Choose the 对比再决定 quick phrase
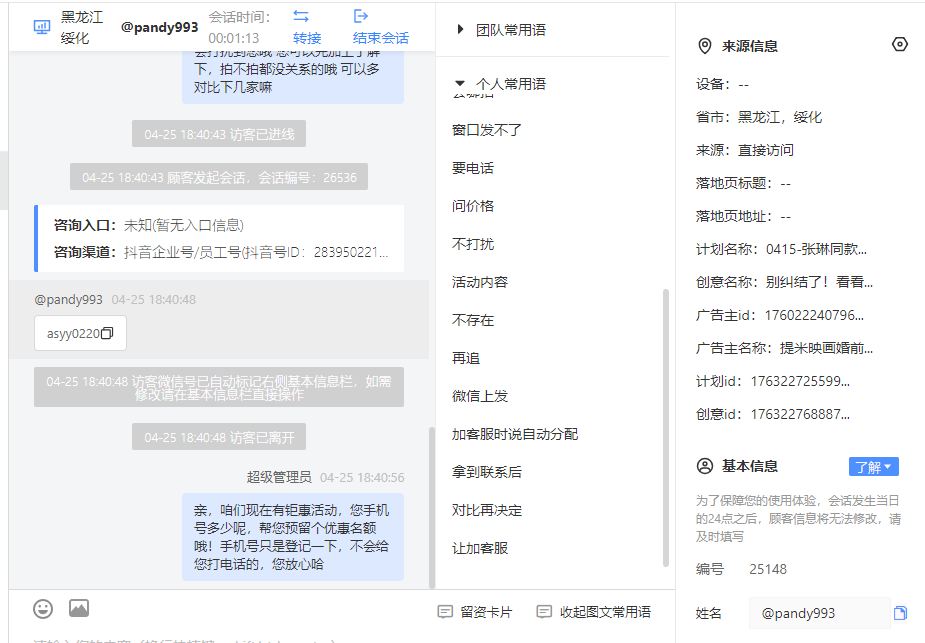 [x=487, y=510]
